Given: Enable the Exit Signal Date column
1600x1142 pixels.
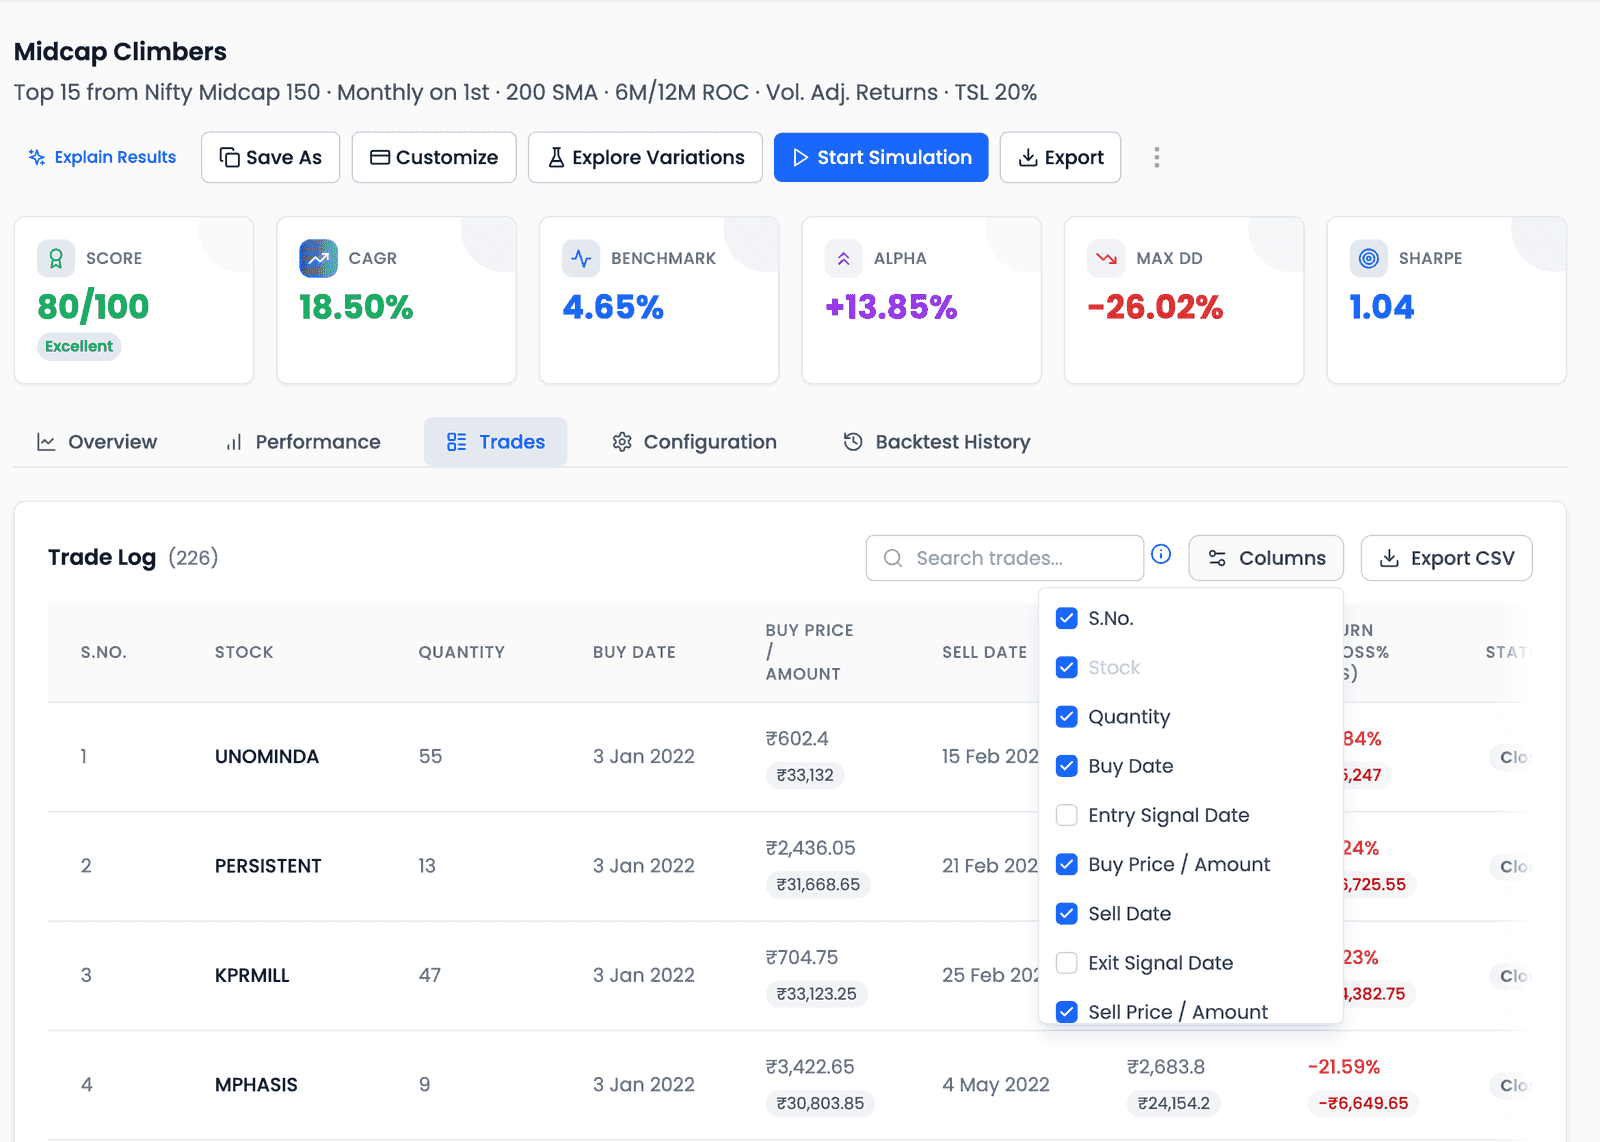Looking at the screenshot, I should (1067, 963).
